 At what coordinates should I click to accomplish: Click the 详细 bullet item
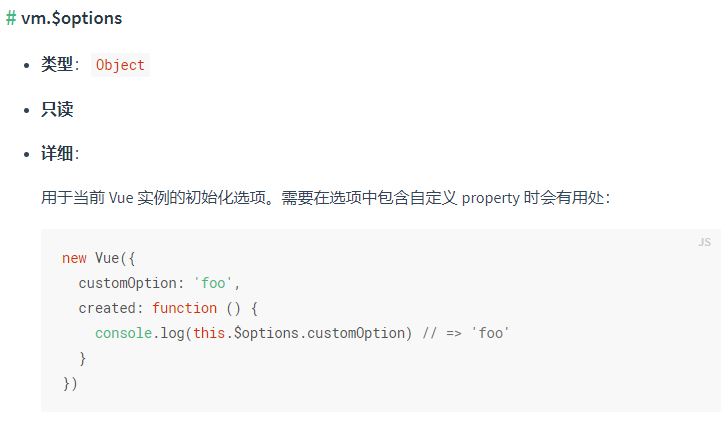point(57,154)
